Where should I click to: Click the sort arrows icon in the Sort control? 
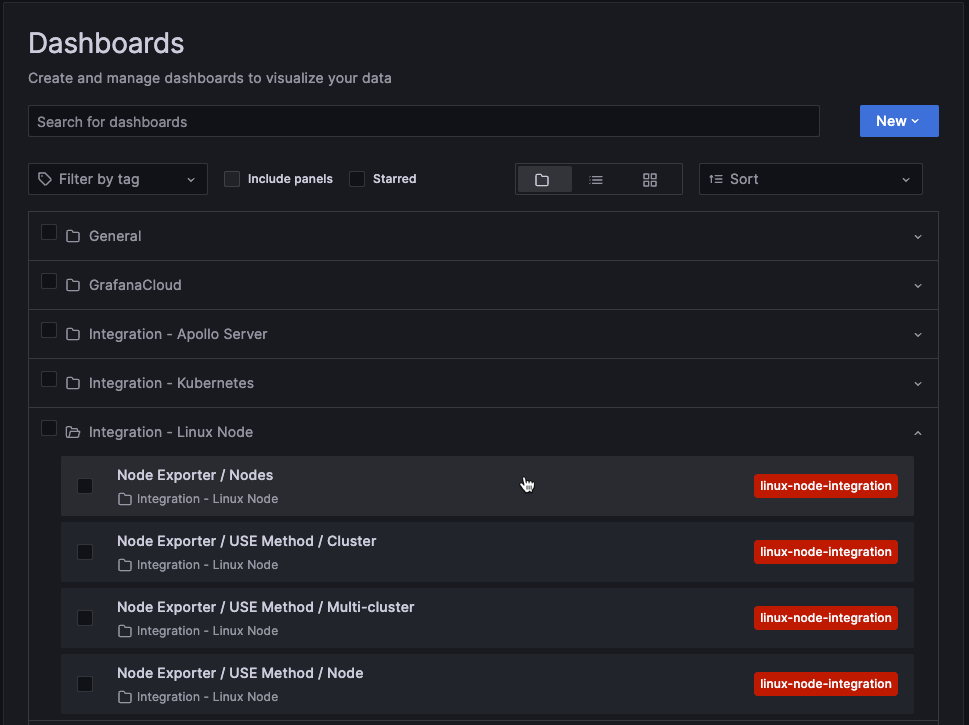(x=715, y=179)
